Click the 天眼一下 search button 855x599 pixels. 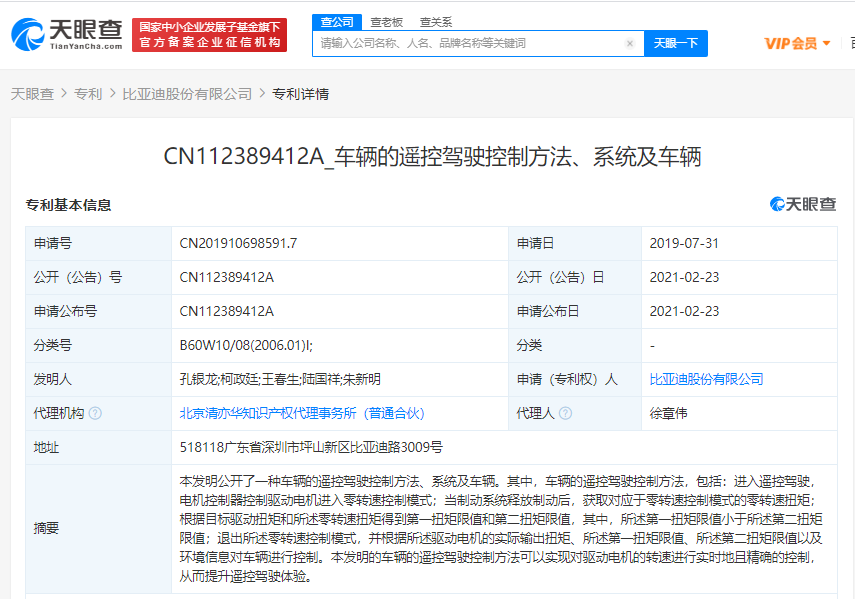[x=676, y=43]
